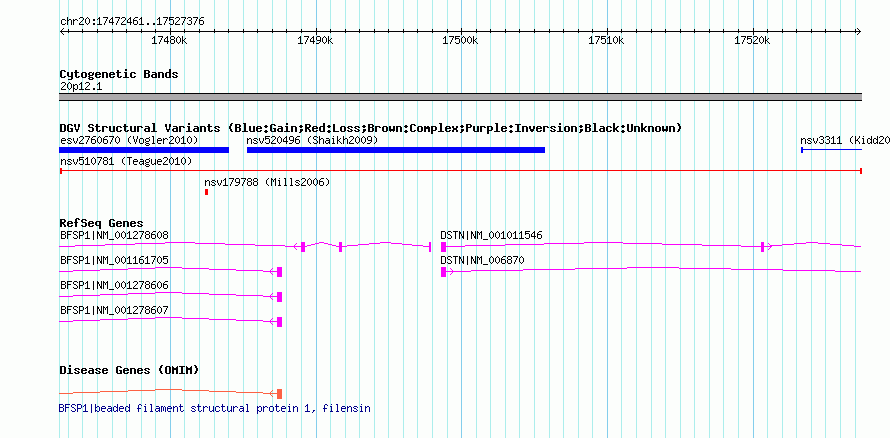Open the esv2760670 (Vogler2010) label
890x438 pixels.
pyautogui.click(x=129, y=140)
